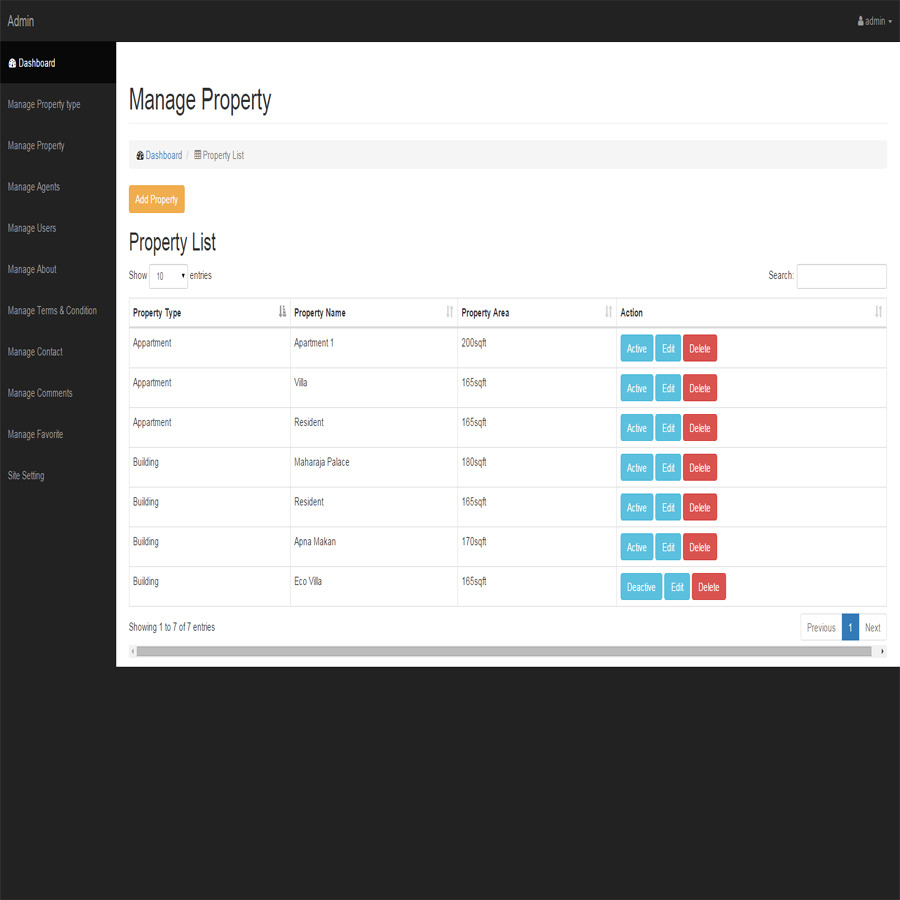
Task: Click the Dashboard breadcrumb link
Action: point(163,155)
